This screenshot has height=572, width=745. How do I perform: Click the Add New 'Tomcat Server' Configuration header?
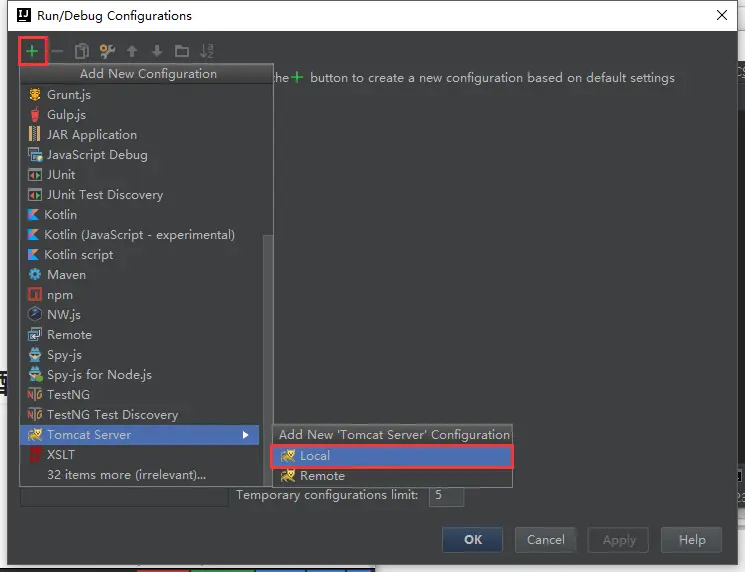pos(393,435)
